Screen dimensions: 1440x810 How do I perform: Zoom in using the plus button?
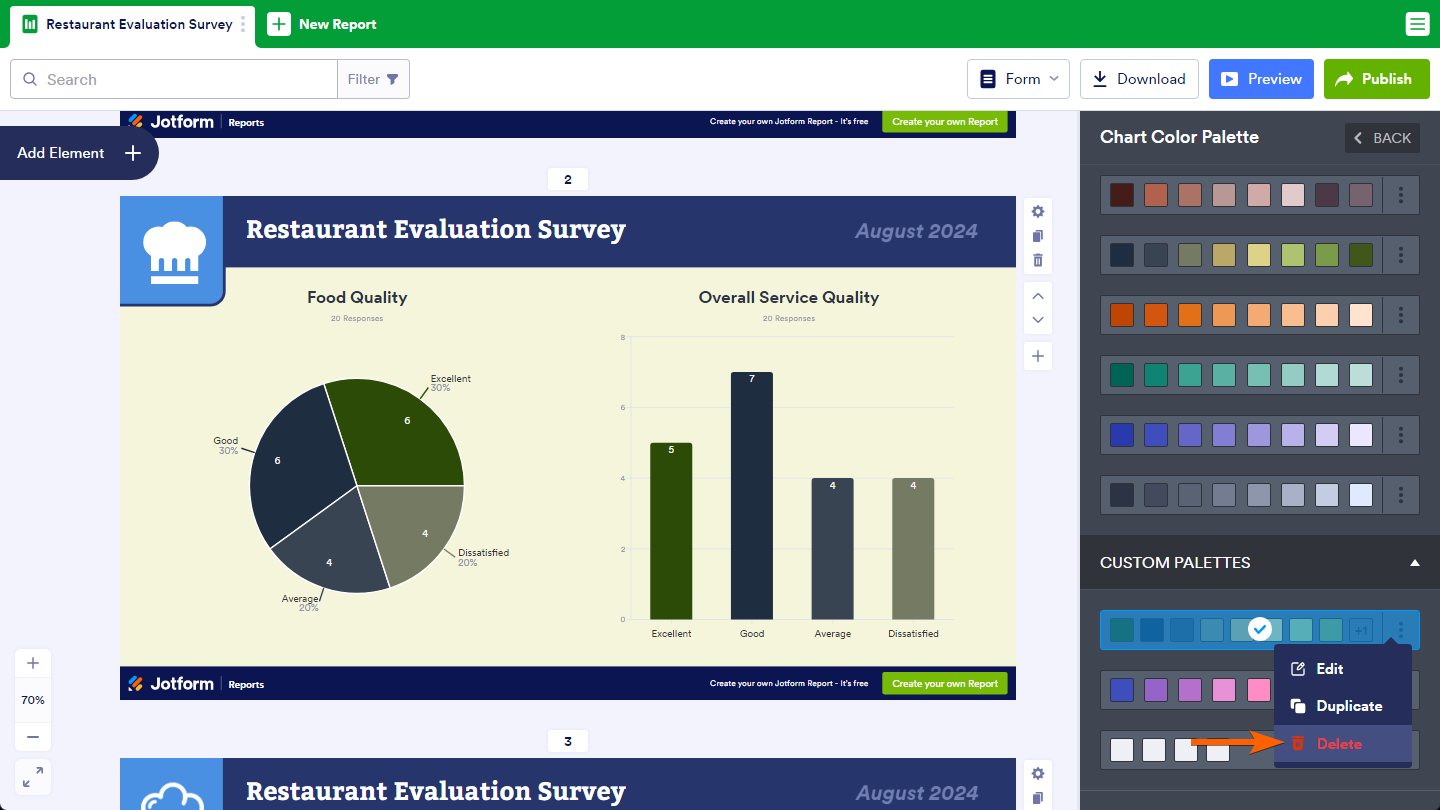(x=33, y=663)
